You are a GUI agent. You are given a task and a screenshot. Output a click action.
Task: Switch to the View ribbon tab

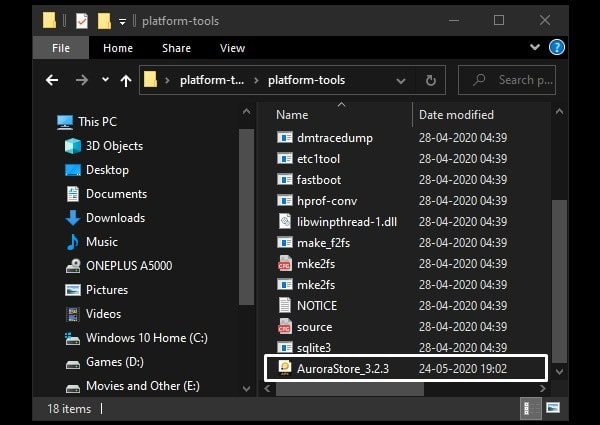232,48
